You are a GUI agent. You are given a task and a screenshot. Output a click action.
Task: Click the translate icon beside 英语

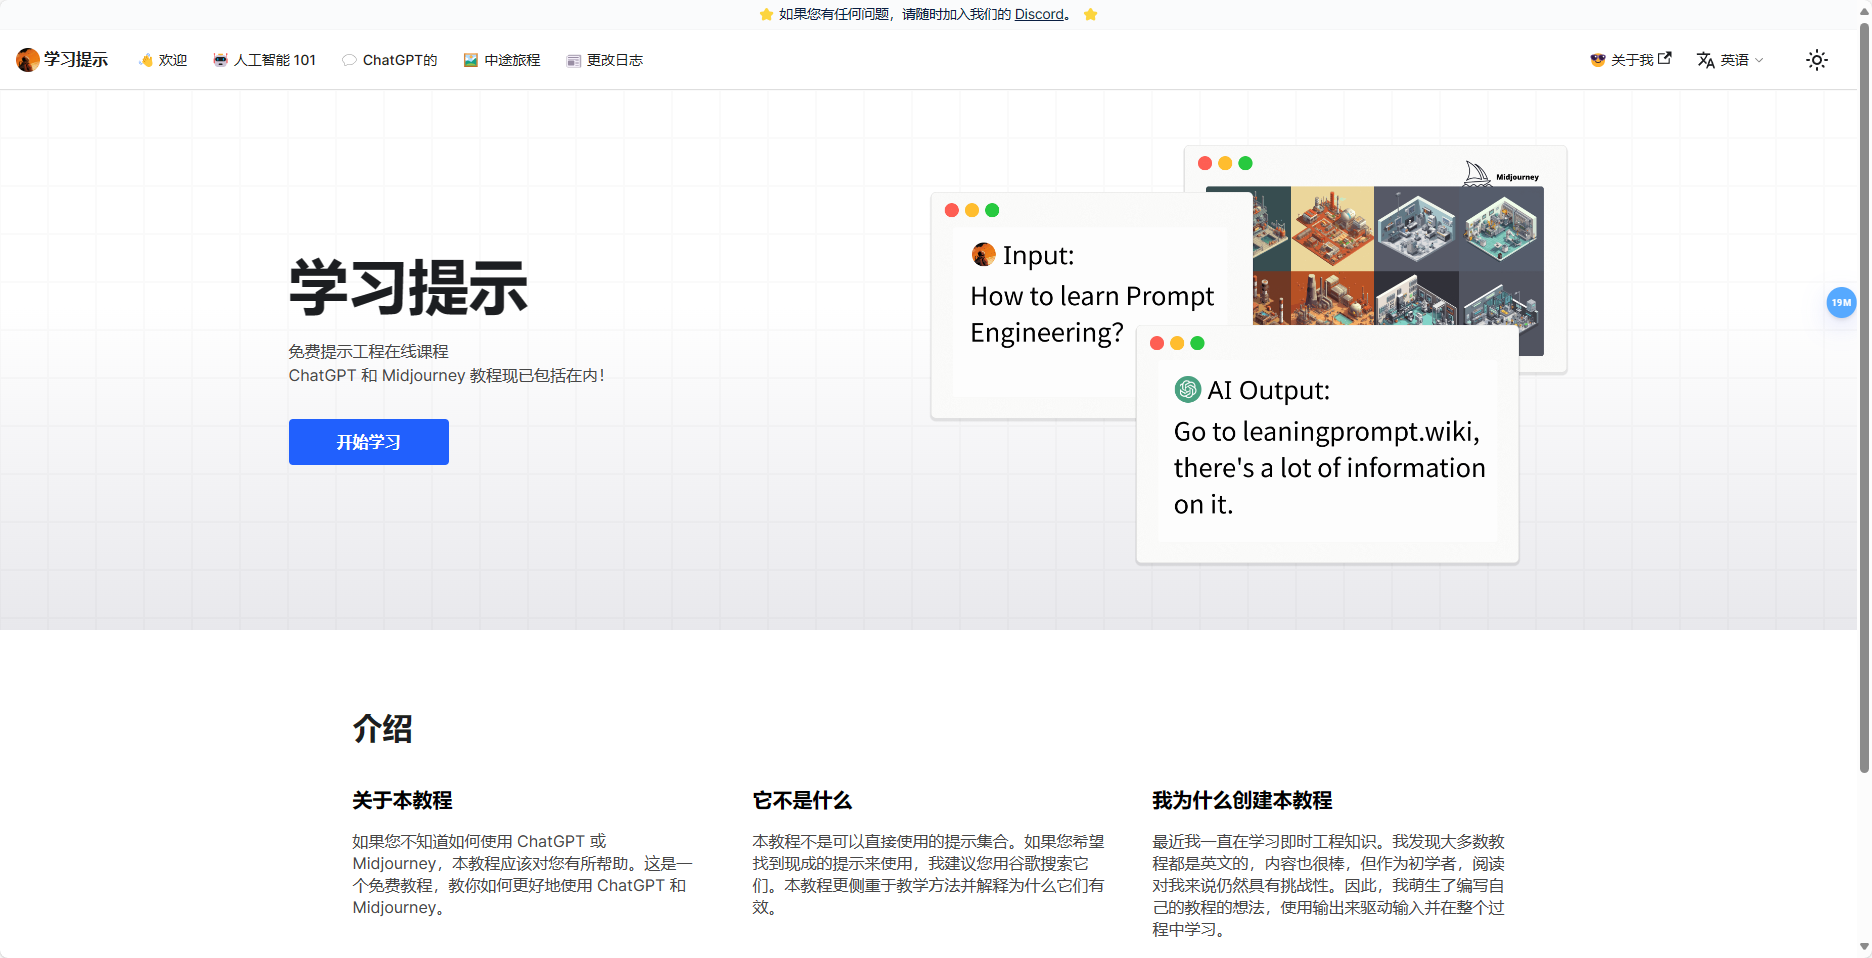tap(1706, 60)
